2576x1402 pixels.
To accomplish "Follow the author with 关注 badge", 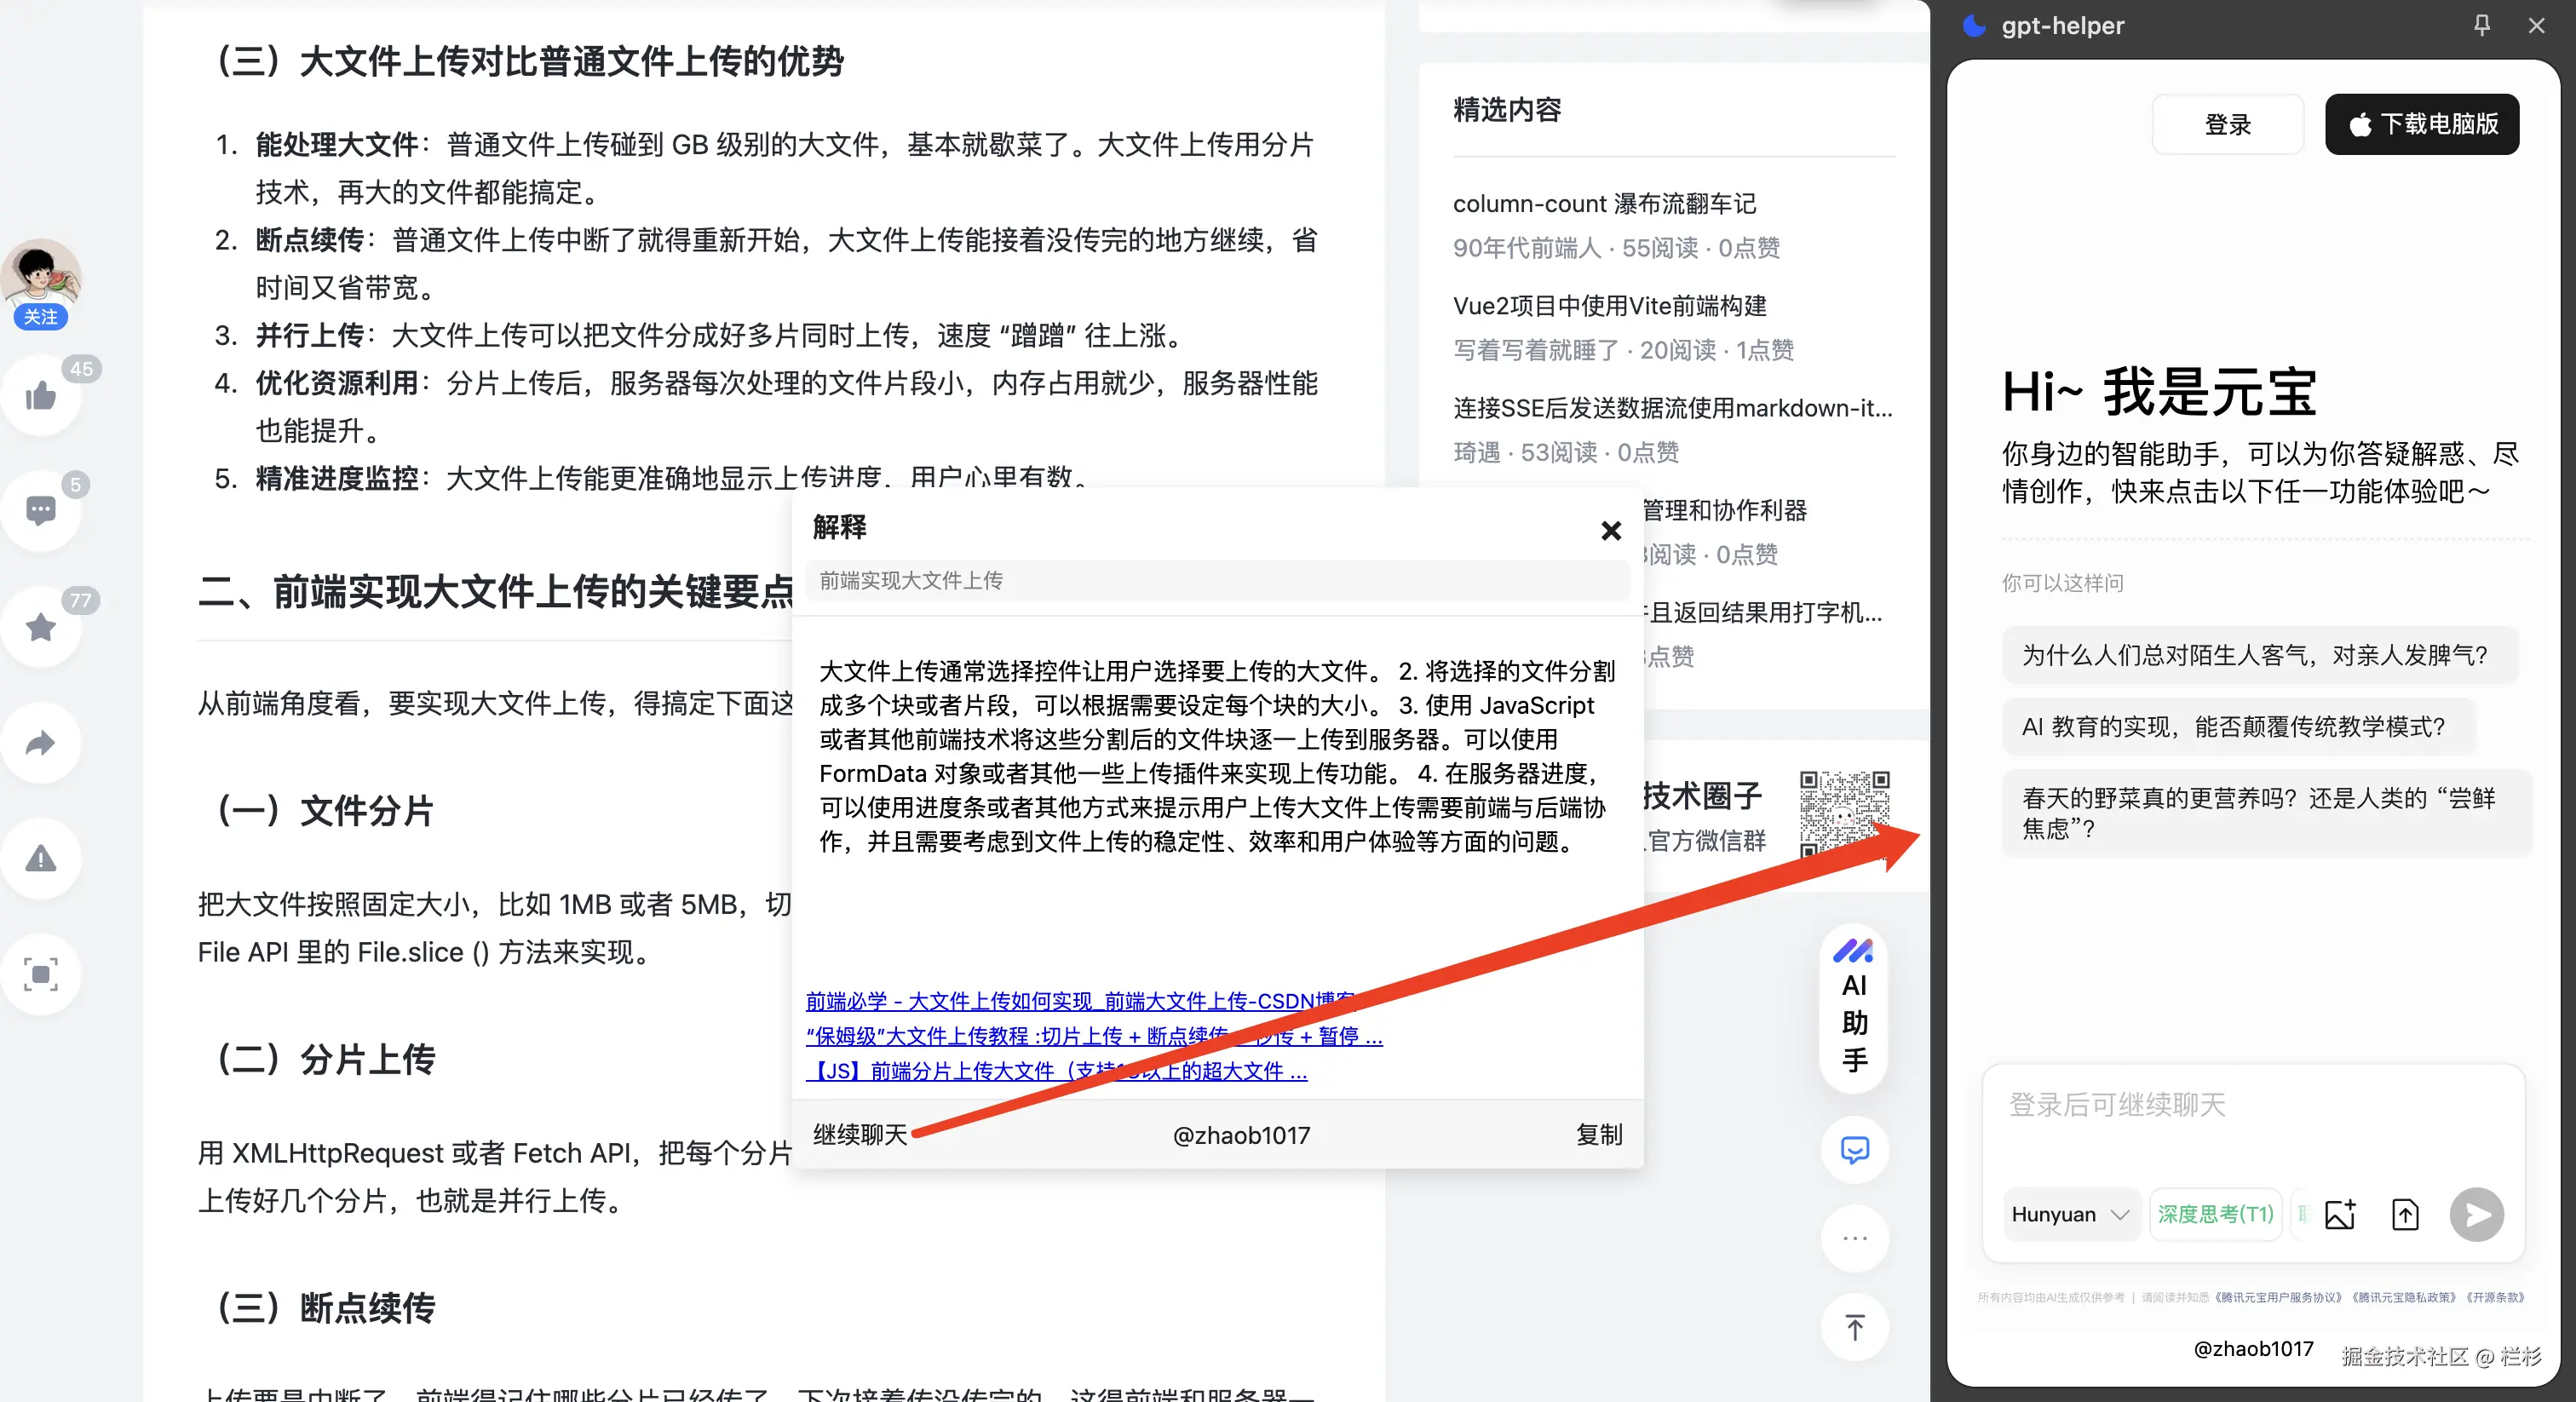I will (40, 317).
